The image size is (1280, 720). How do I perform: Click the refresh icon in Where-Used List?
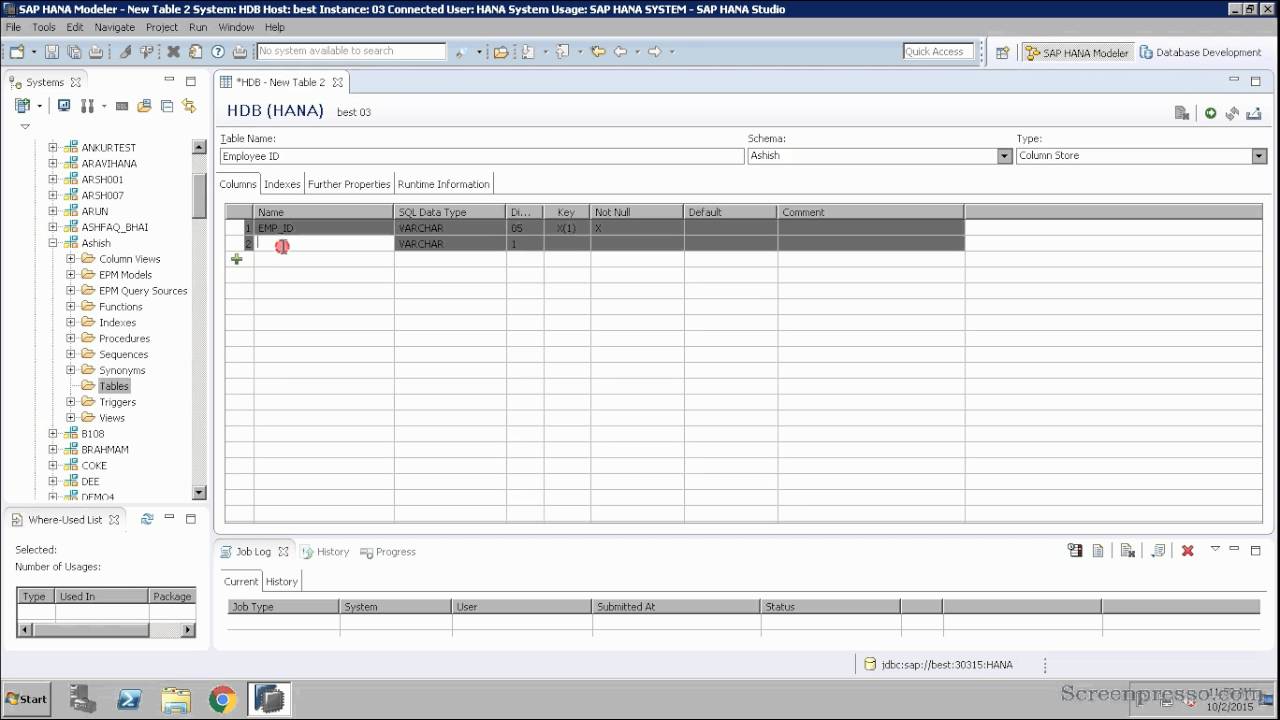click(x=147, y=519)
